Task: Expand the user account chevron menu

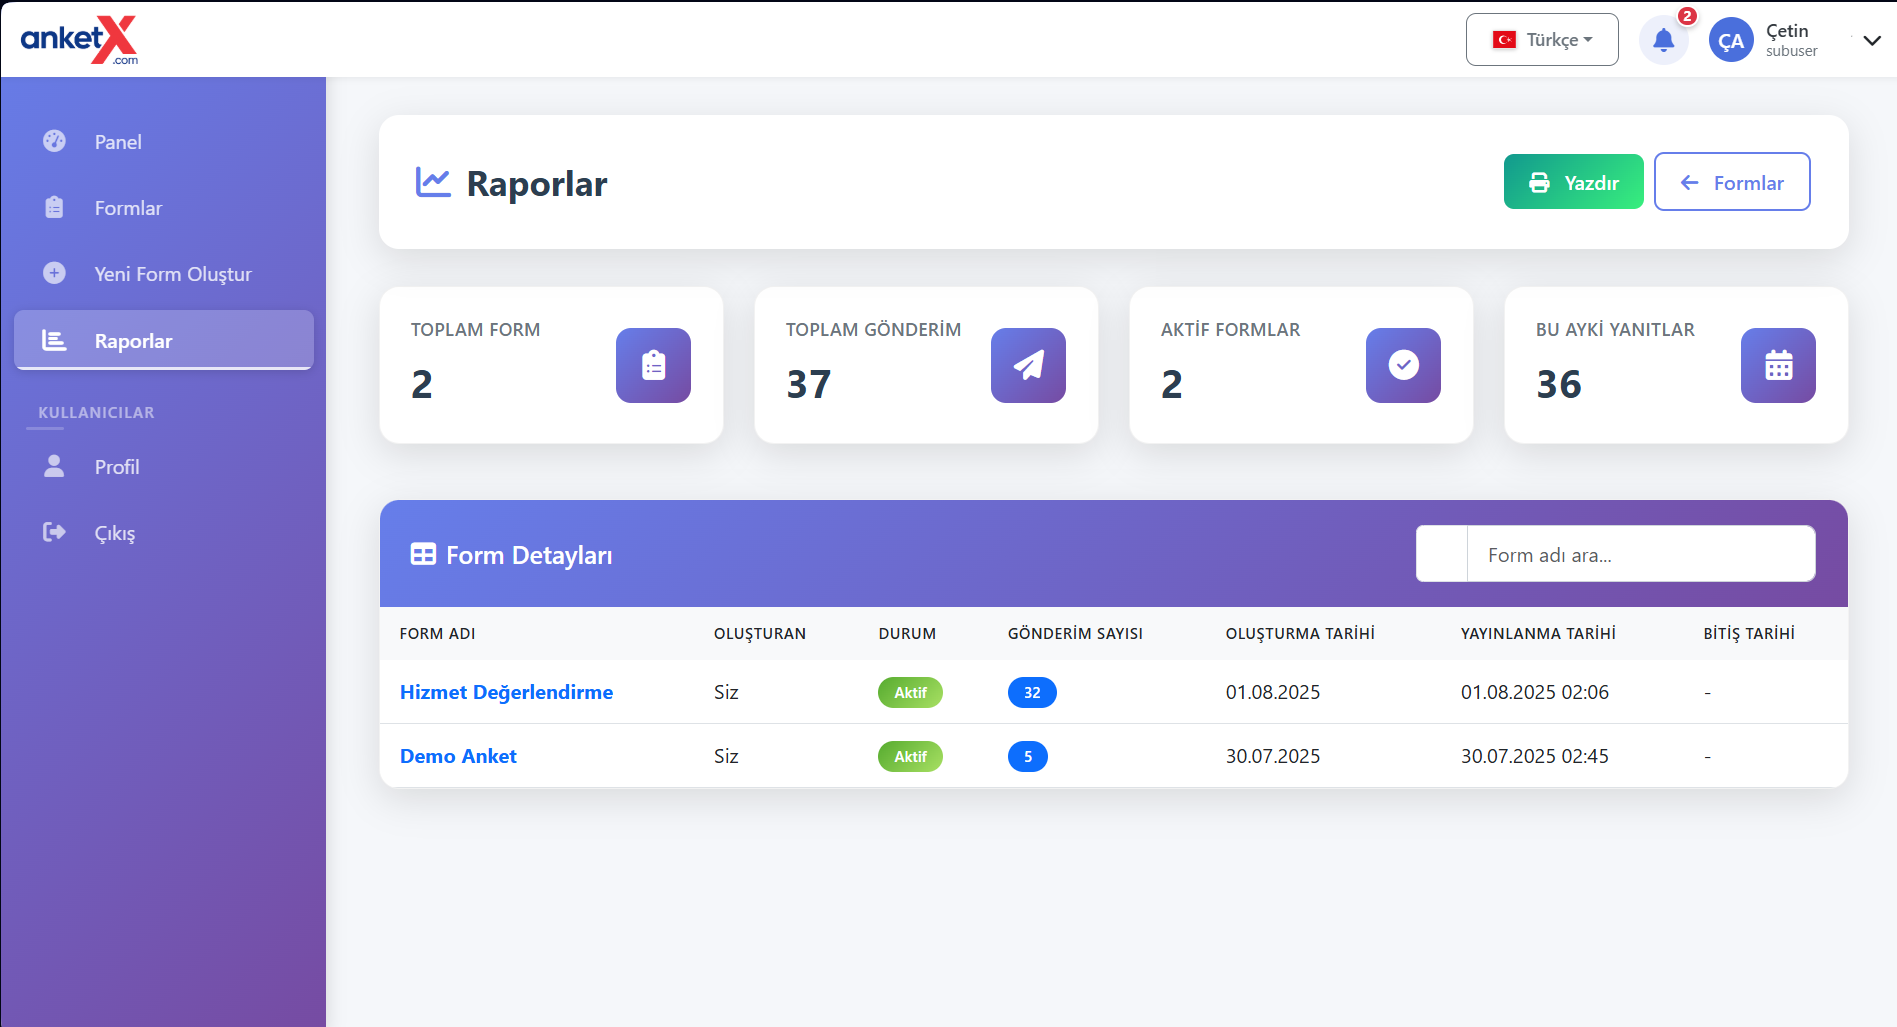Action: [1872, 41]
